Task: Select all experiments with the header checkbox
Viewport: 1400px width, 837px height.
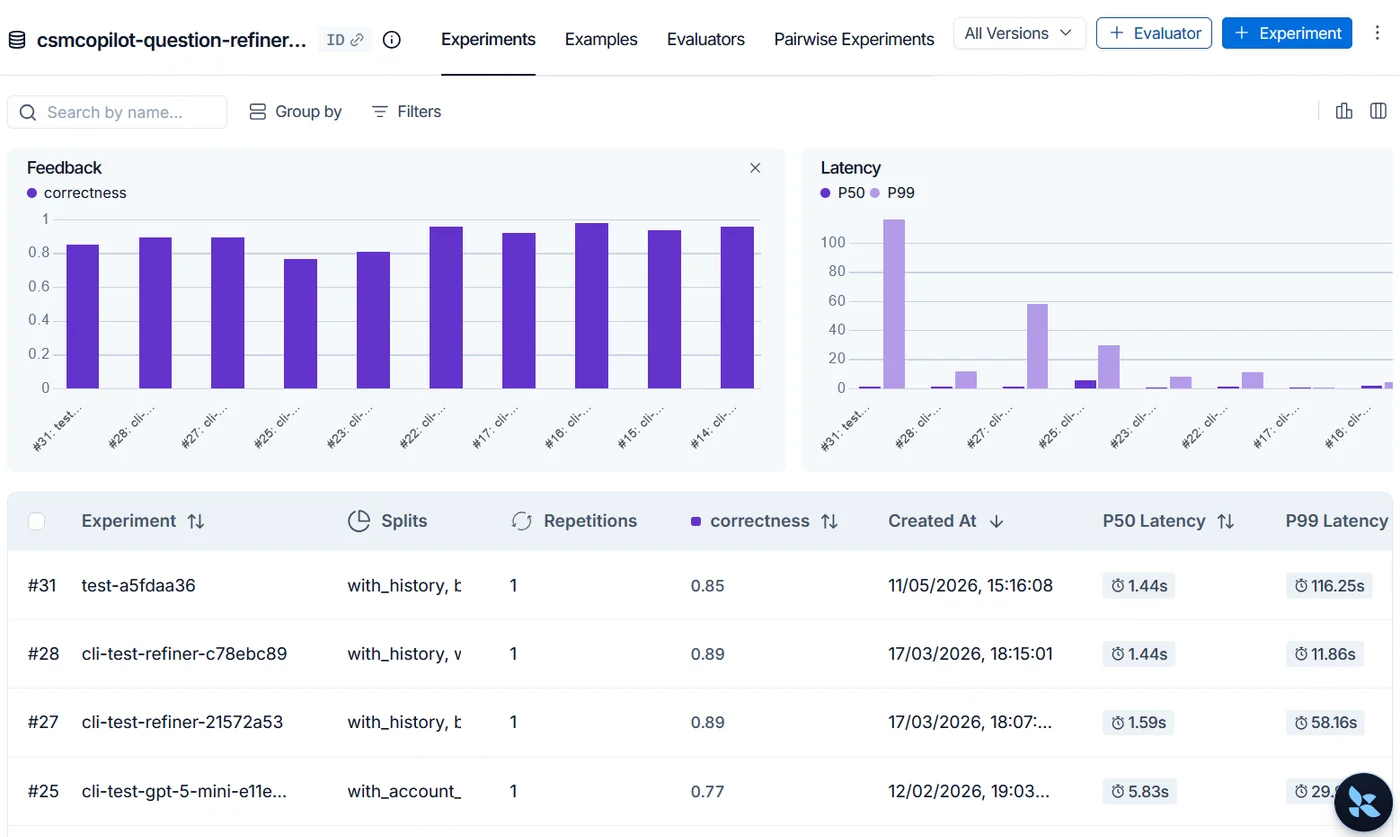Action: (36, 521)
